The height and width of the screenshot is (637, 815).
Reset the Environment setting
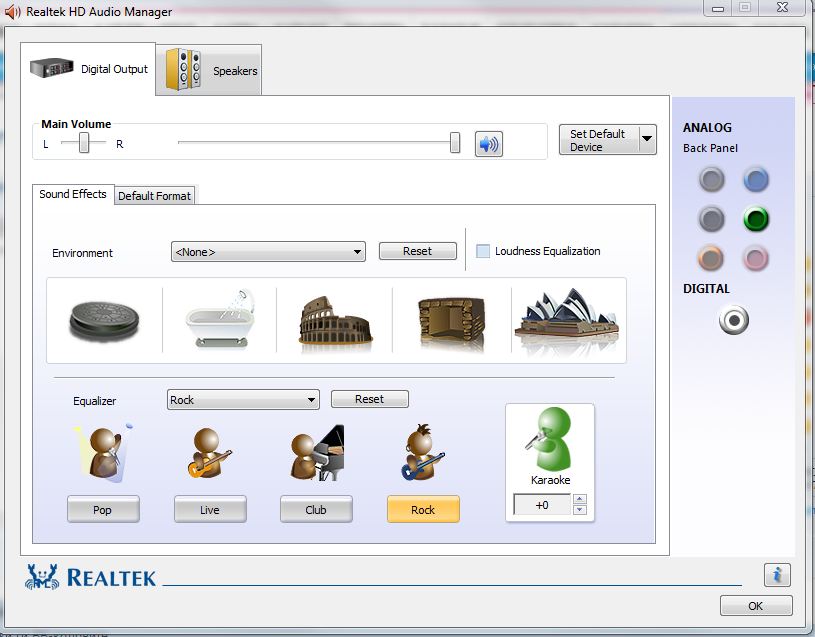point(417,251)
